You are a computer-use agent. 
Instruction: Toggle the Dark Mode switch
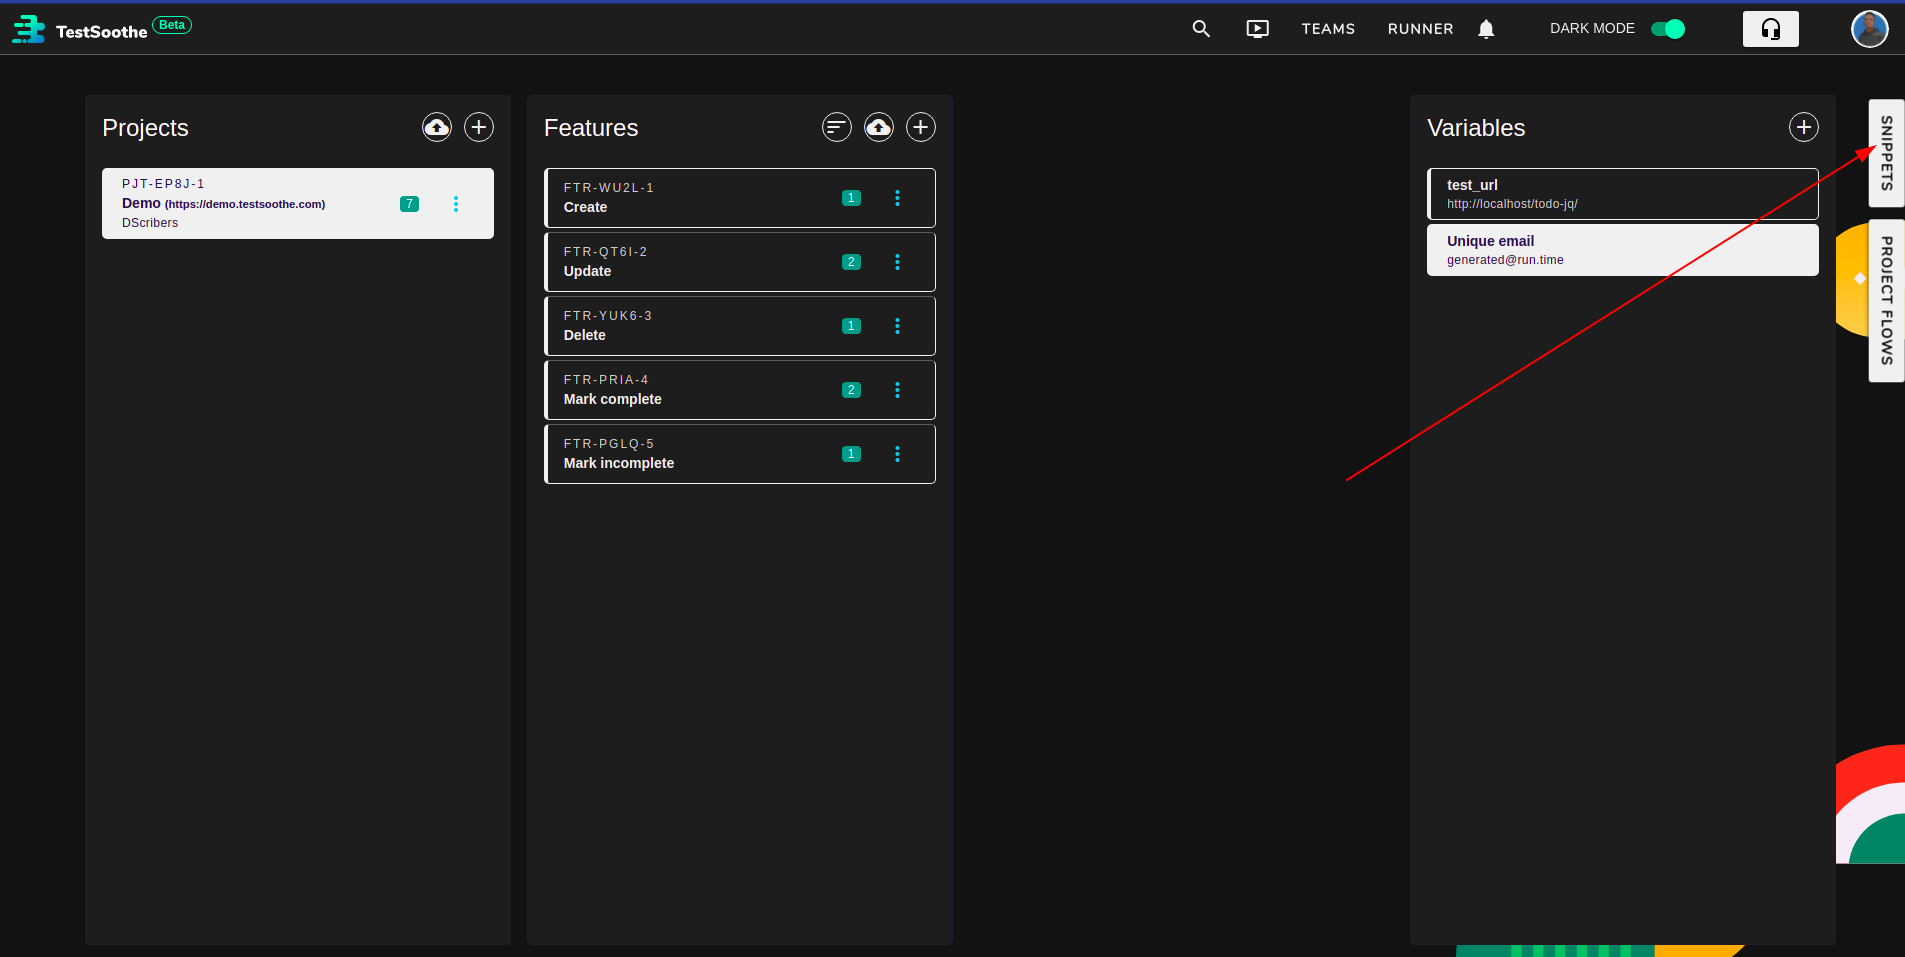[1668, 29]
